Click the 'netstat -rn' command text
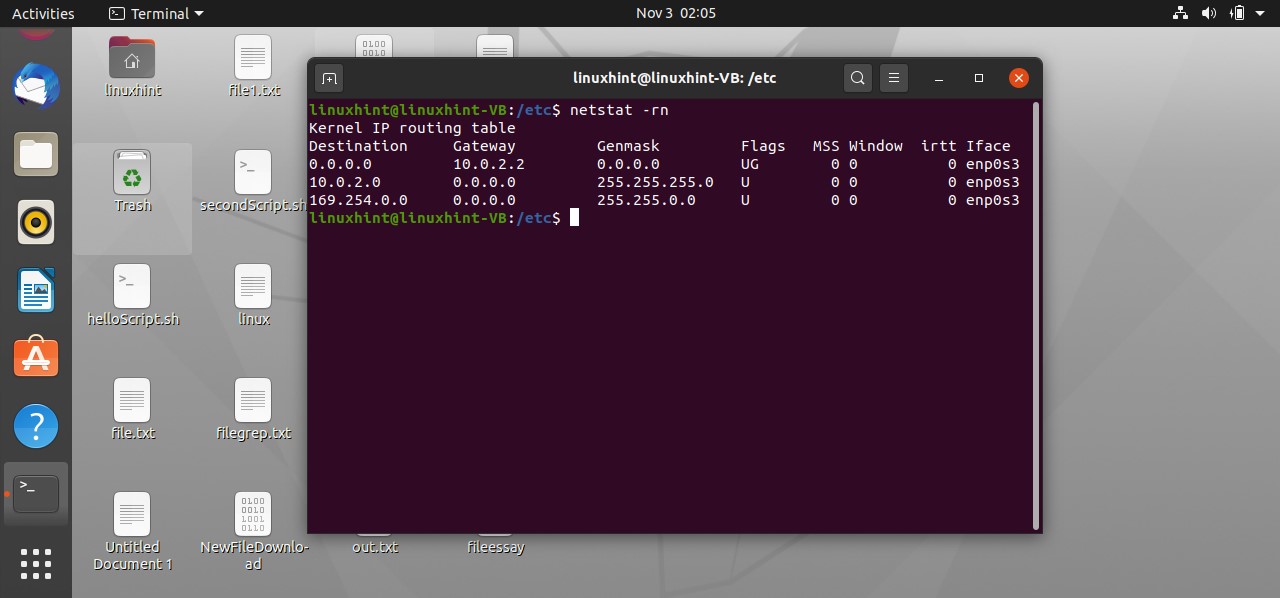 click(x=619, y=109)
